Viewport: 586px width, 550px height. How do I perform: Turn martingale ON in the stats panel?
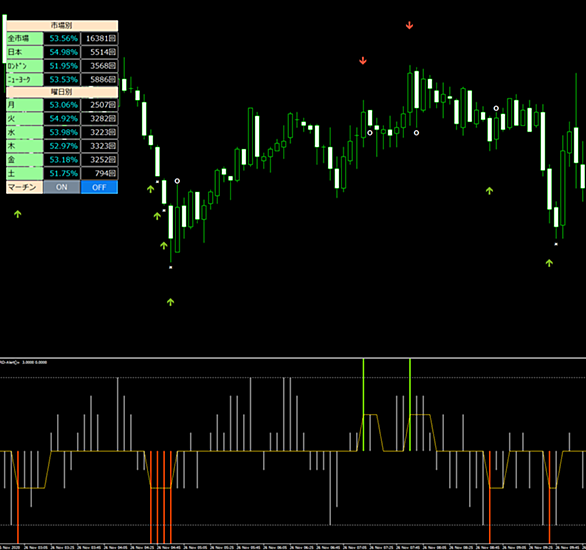(62, 187)
